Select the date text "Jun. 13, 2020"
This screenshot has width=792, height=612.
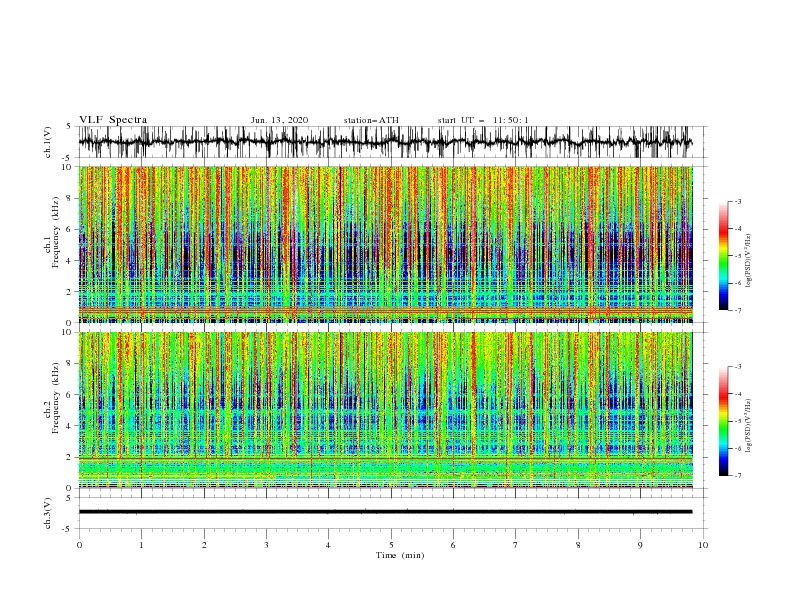point(279,120)
